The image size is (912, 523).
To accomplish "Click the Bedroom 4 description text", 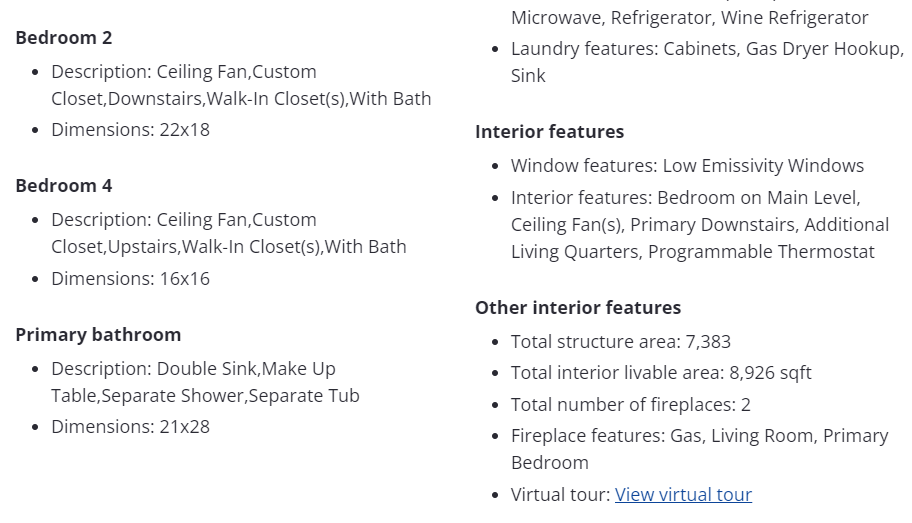I will [x=229, y=234].
